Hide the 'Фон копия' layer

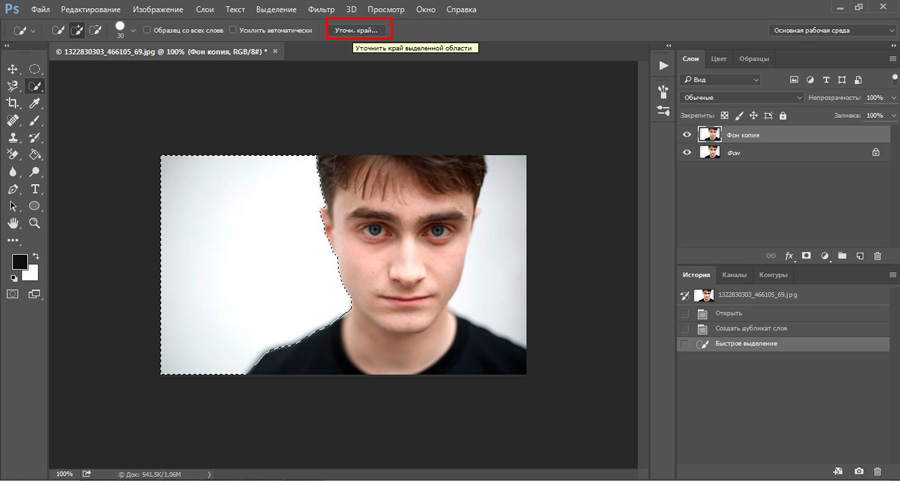686,134
